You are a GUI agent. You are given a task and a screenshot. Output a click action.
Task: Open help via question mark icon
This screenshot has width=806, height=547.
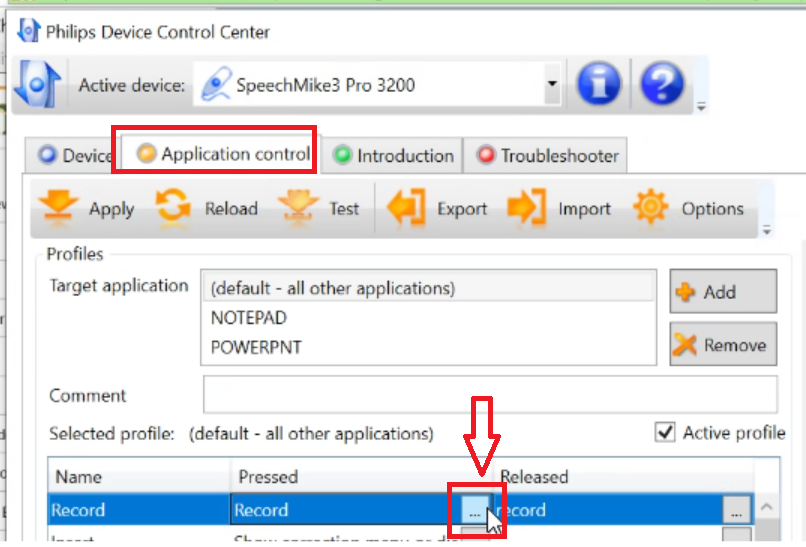coord(662,85)
